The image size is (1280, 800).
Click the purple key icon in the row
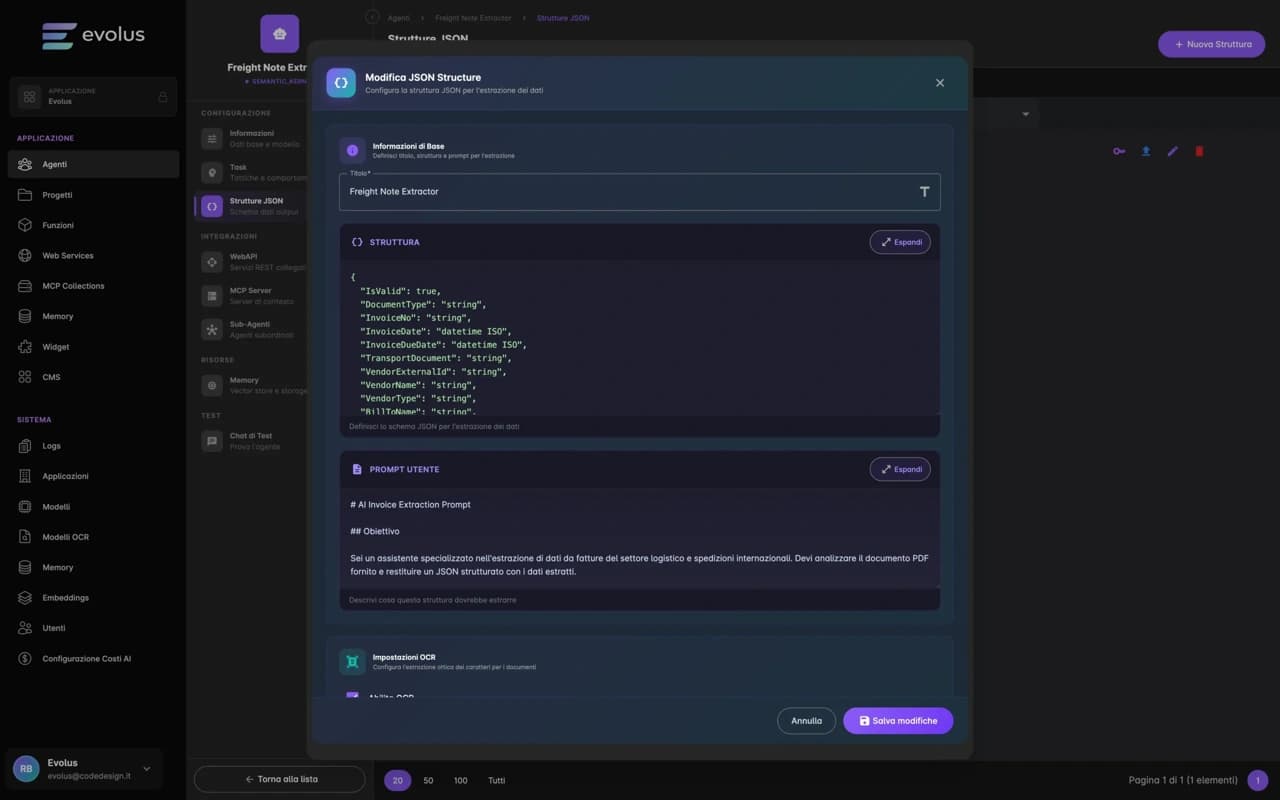[x=1119, y=151]
